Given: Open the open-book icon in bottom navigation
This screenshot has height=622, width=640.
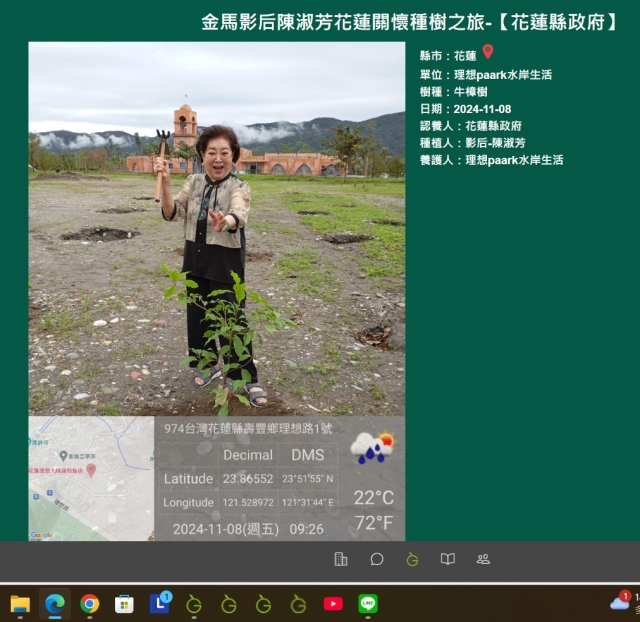Looking at the screenshot, I should coord(448,559).
